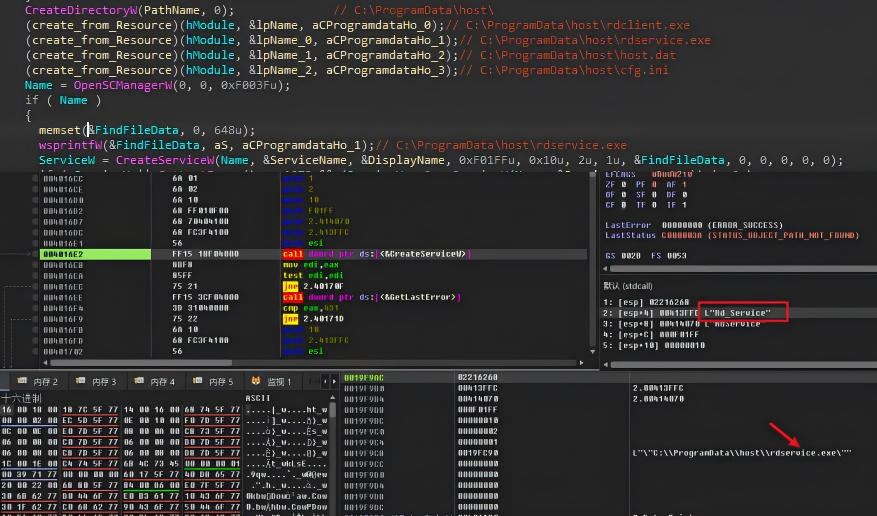The width and height of the screenshot is (877, 516).
Task: Click OpenSCManagerW in the pseudocode
Action: (123, 85)
